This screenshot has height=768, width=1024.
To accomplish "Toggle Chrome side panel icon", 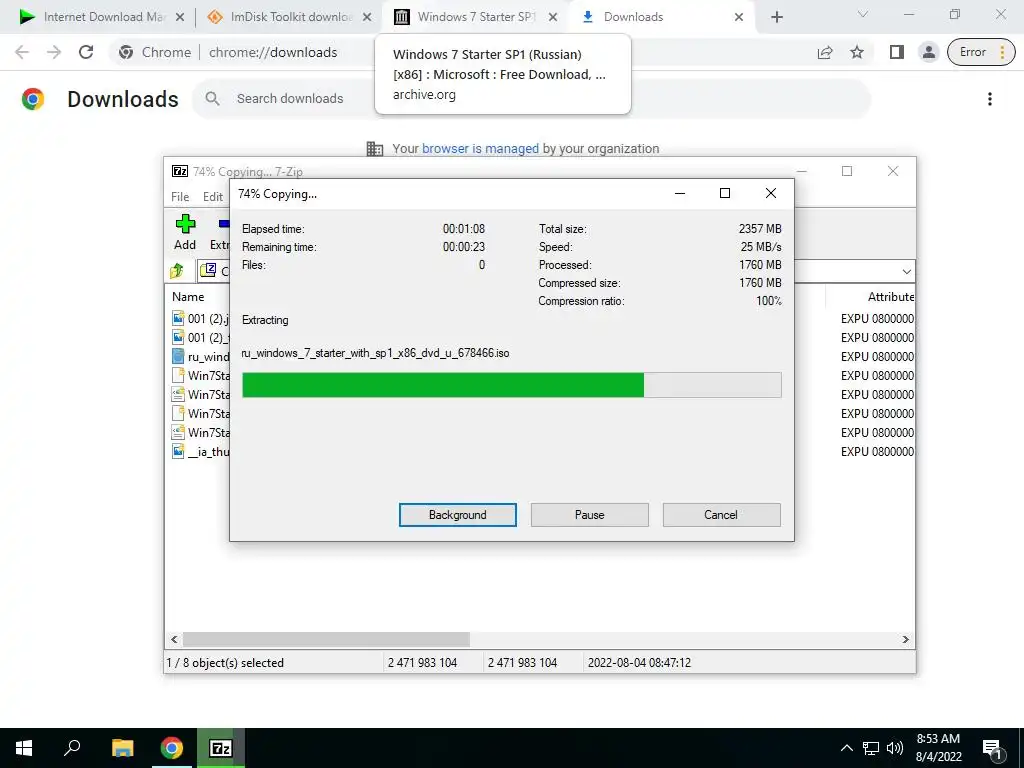I will (897, 52).
